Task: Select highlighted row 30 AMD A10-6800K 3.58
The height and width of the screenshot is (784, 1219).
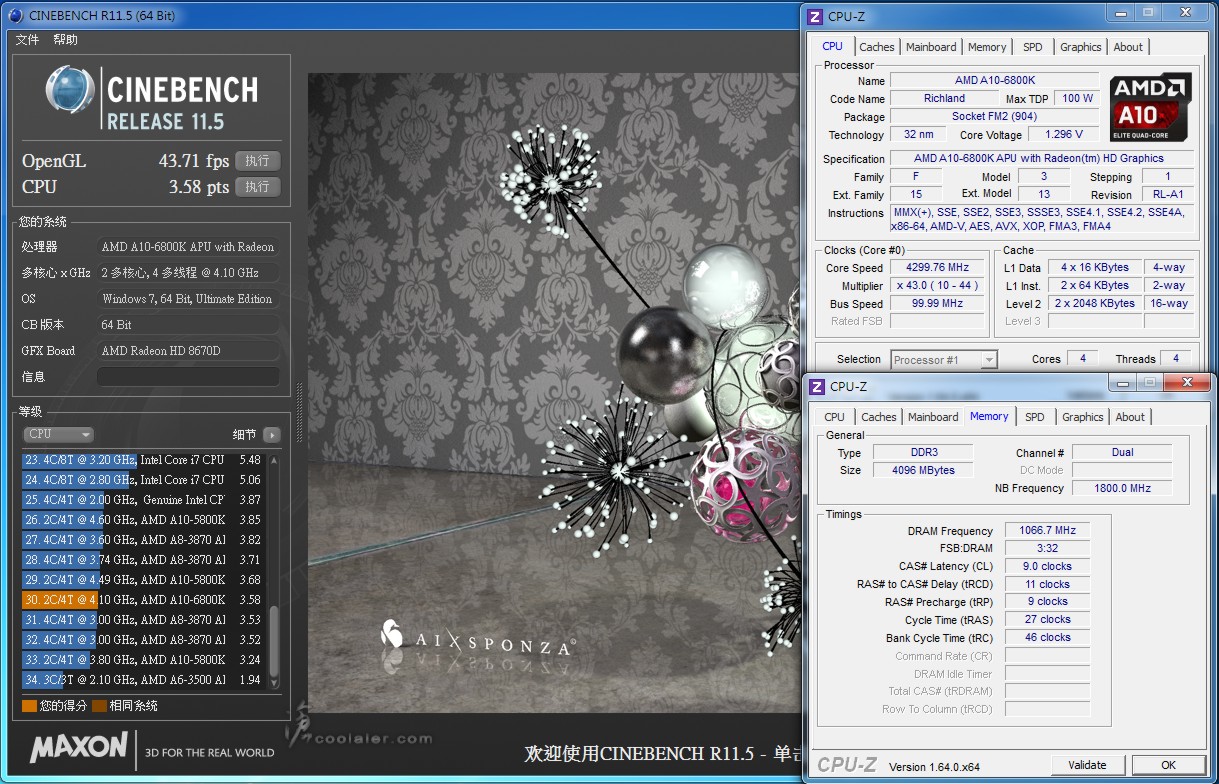Action: pos(144,600)
